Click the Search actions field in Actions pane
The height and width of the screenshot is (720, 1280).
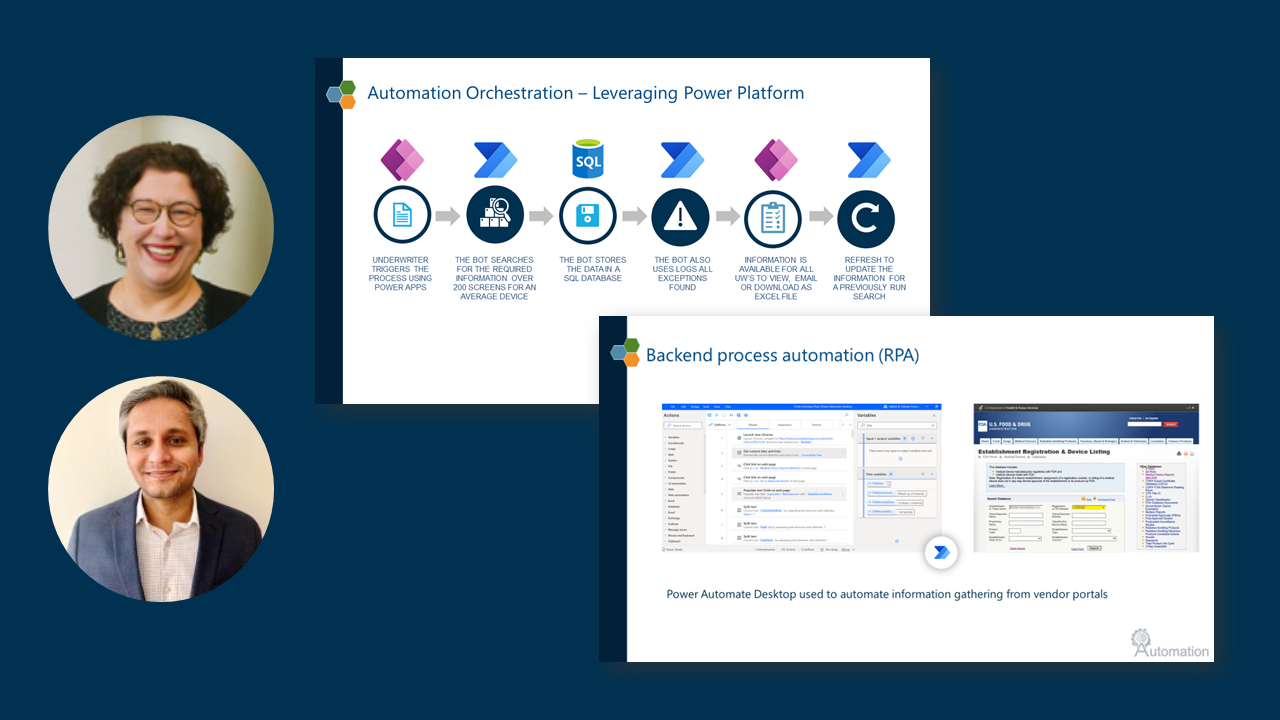[682, 426]
